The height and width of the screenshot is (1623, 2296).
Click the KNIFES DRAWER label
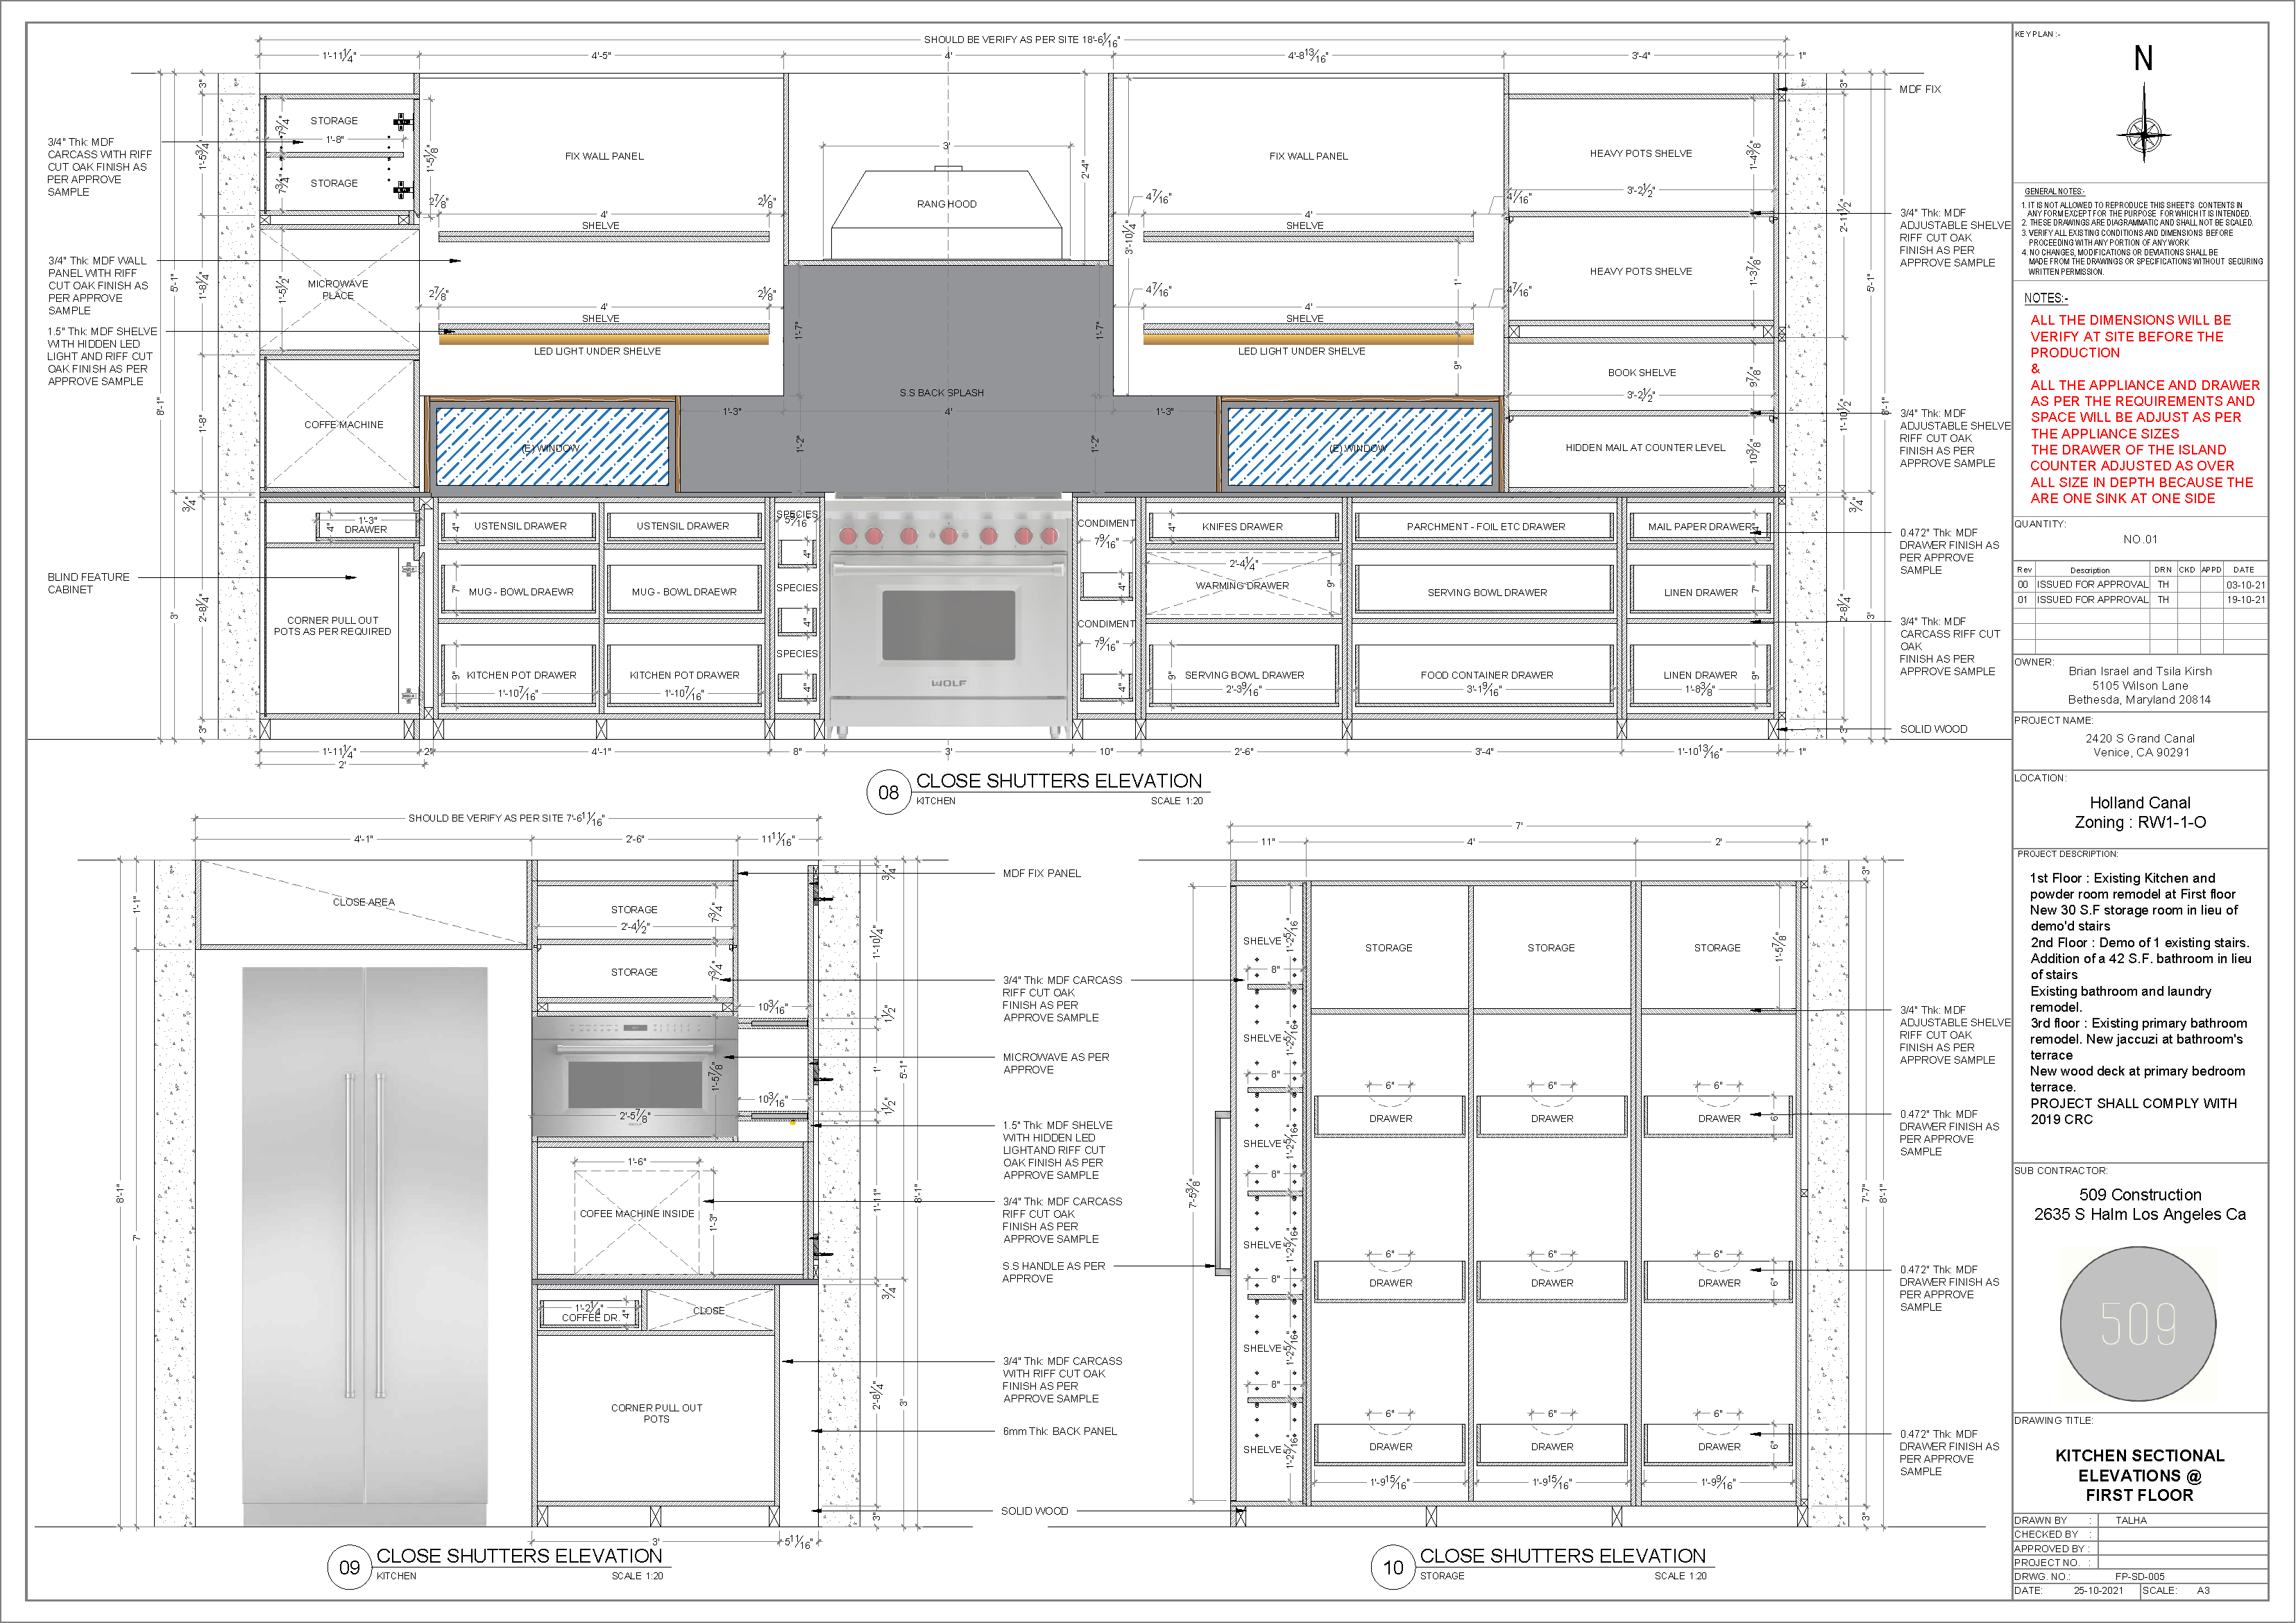click(x=1242, y=526)
